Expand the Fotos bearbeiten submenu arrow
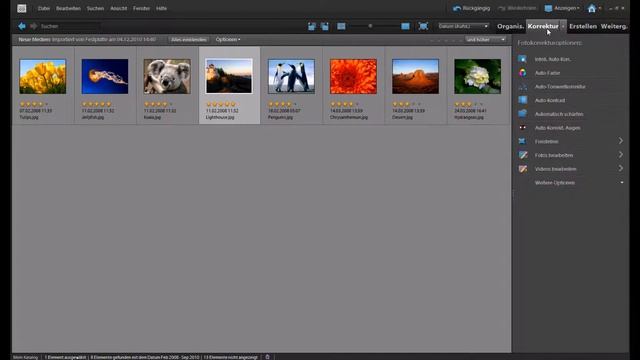 (x=620, y=155)
